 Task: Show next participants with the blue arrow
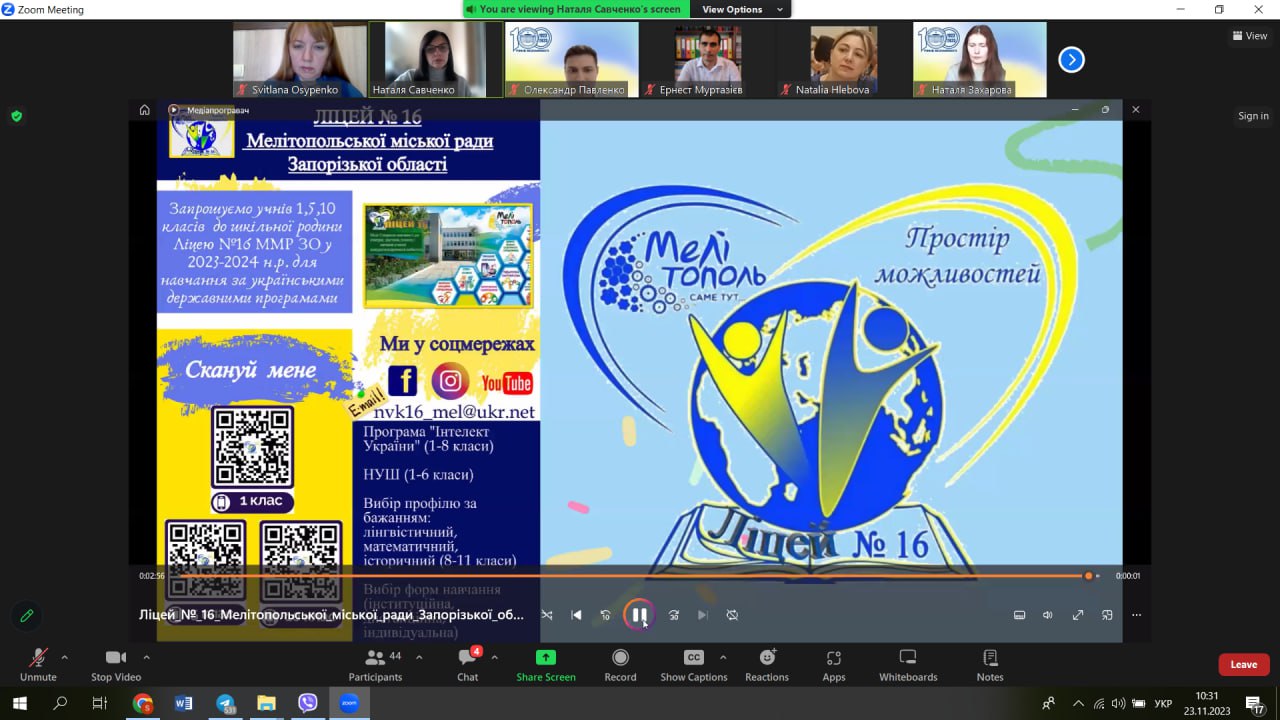(1071, 60)
